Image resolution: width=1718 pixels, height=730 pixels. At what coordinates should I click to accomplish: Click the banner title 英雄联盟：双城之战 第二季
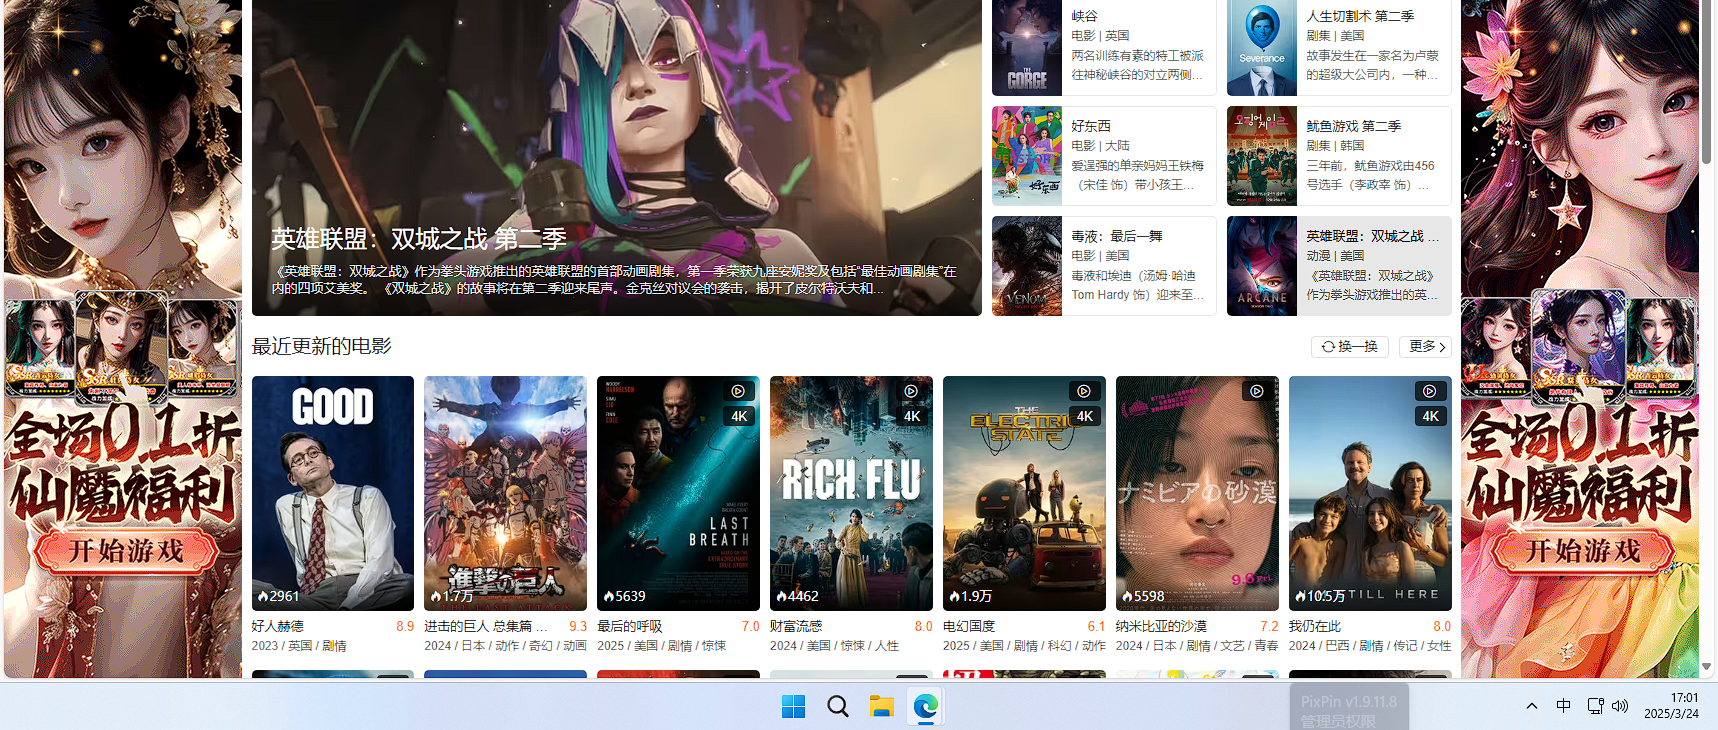pyautogui.click(x=419, y=239)
